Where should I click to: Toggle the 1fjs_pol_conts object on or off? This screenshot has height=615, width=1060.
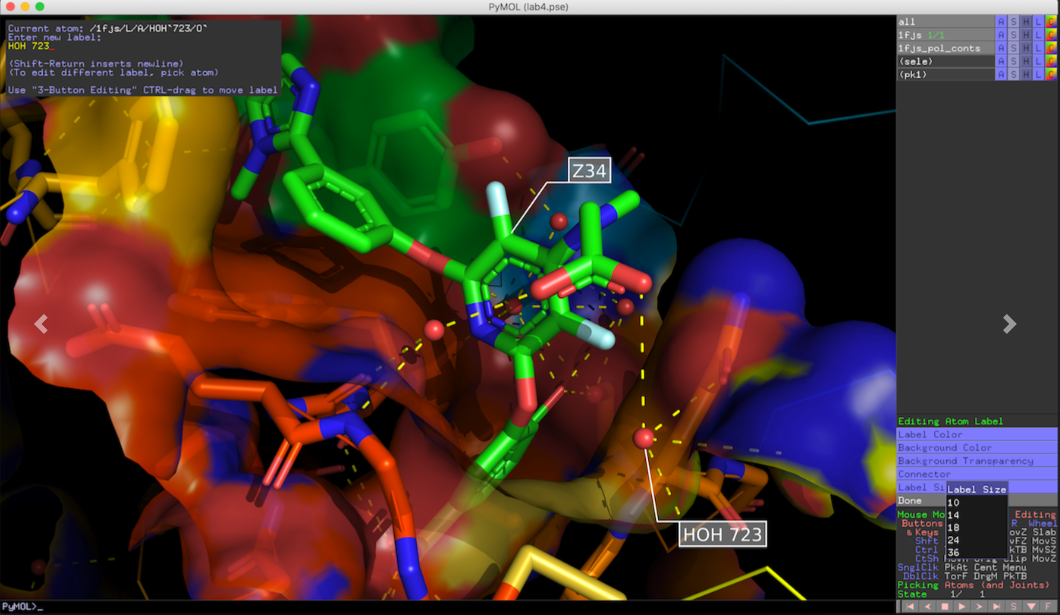point(946,48)
